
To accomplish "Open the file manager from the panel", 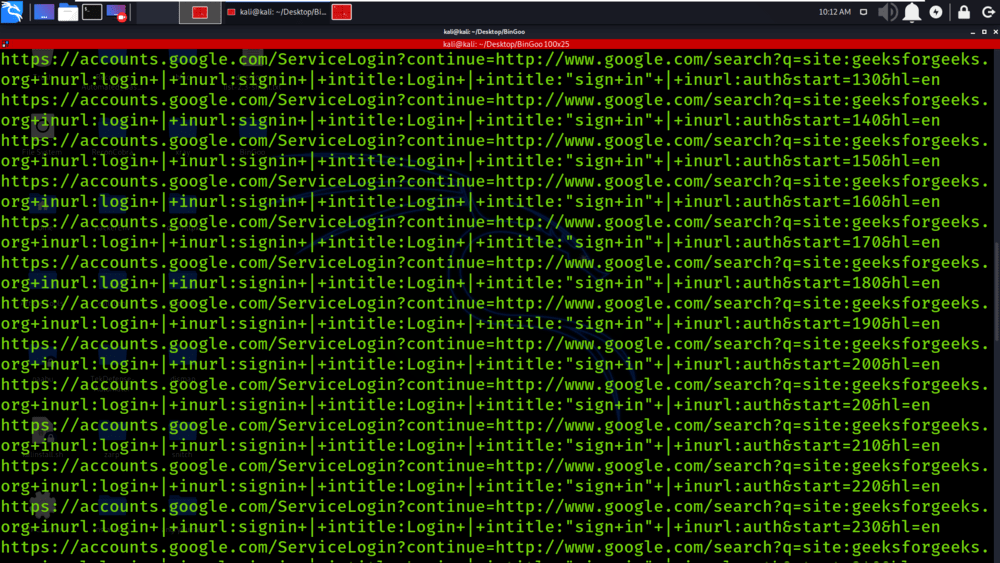I will pyautogui.click(x=68, y=12).
